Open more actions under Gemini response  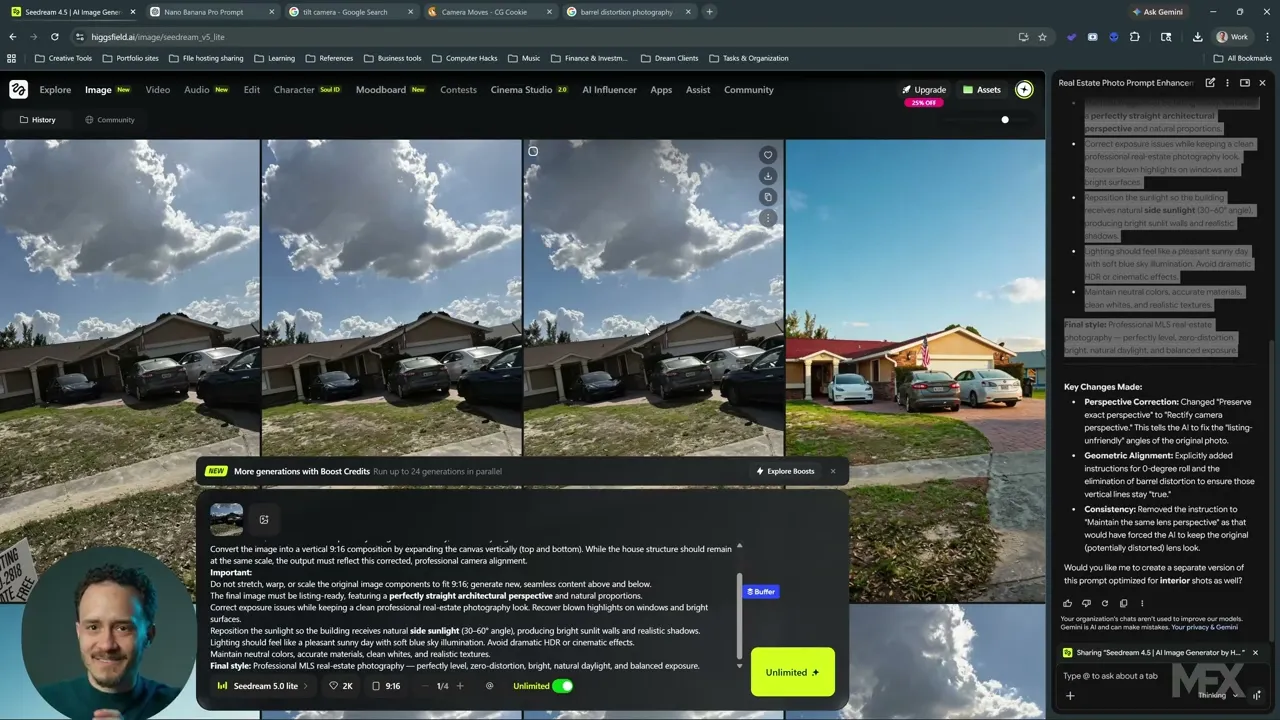click(1142, 603)
